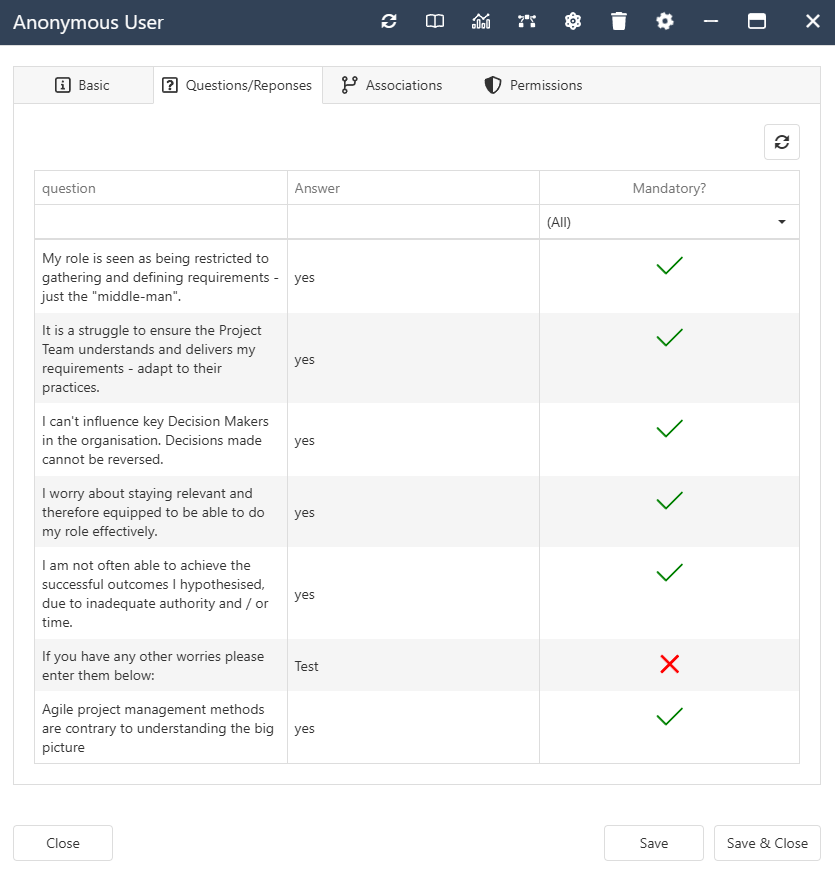Open the book/documentation icon in the toolbar

[434, 21]
